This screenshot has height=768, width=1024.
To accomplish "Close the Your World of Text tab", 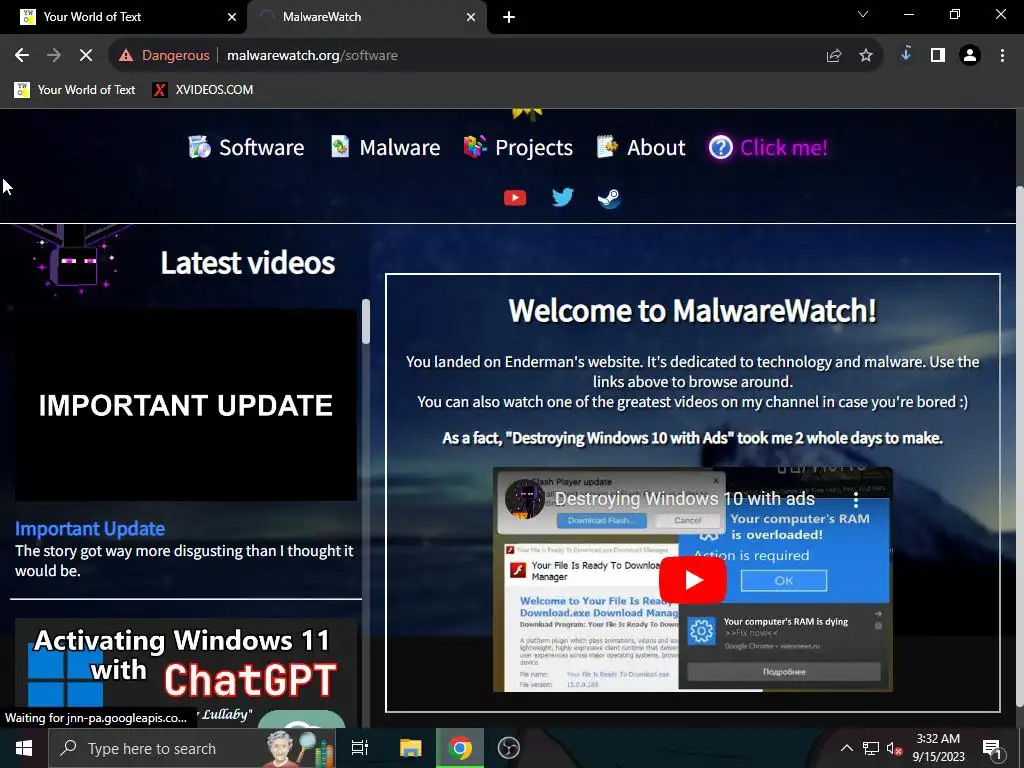I will [231, 17].
